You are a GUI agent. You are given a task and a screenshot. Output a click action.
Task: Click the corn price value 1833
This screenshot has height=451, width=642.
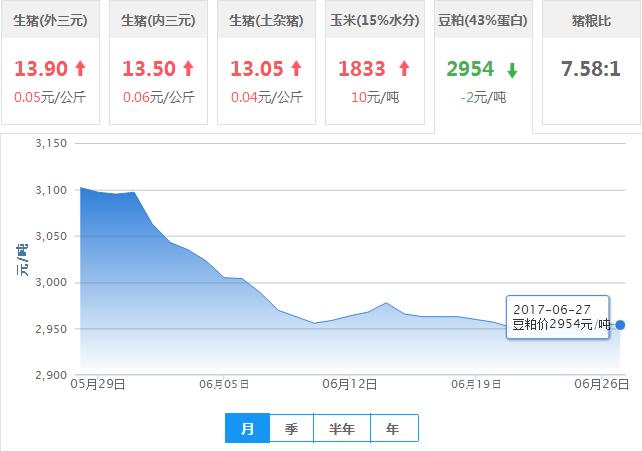(x=362, y=68)
